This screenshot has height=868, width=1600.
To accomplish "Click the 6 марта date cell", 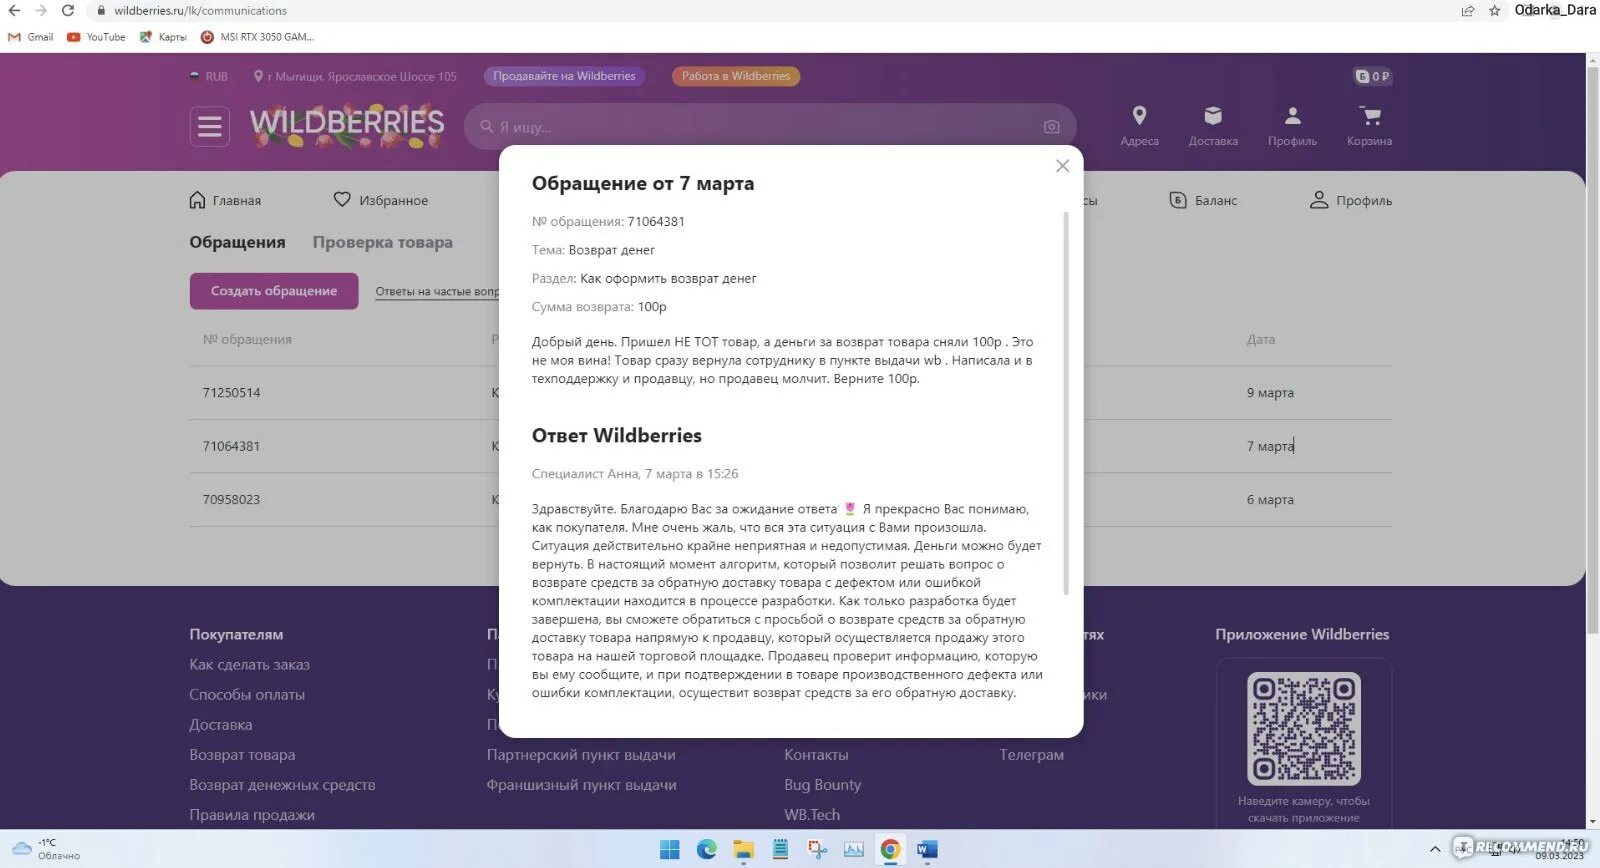I will point(1270,499).
